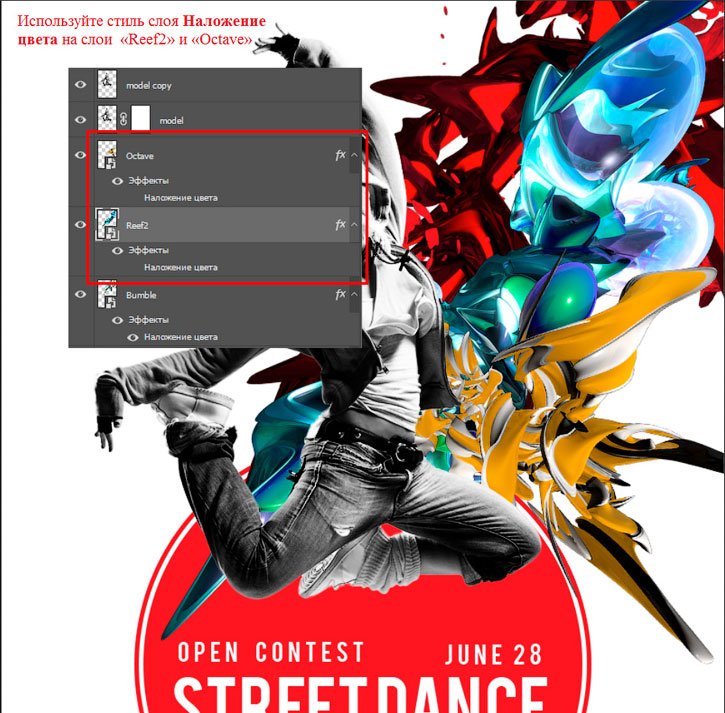This screenshot has height=713, width=725.
Task: Toggle the Bumble layer's Эффекты visibility eye
Action: click(117, 320)
